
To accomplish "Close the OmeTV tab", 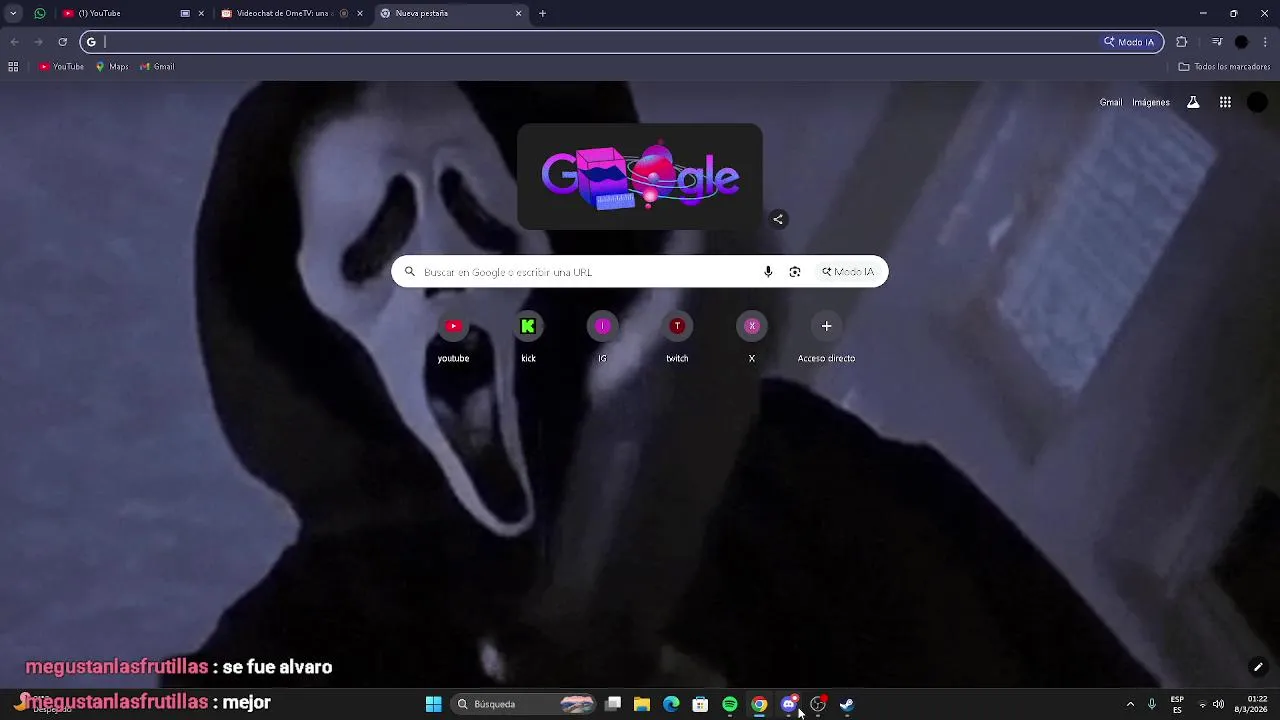I will 360,13.
